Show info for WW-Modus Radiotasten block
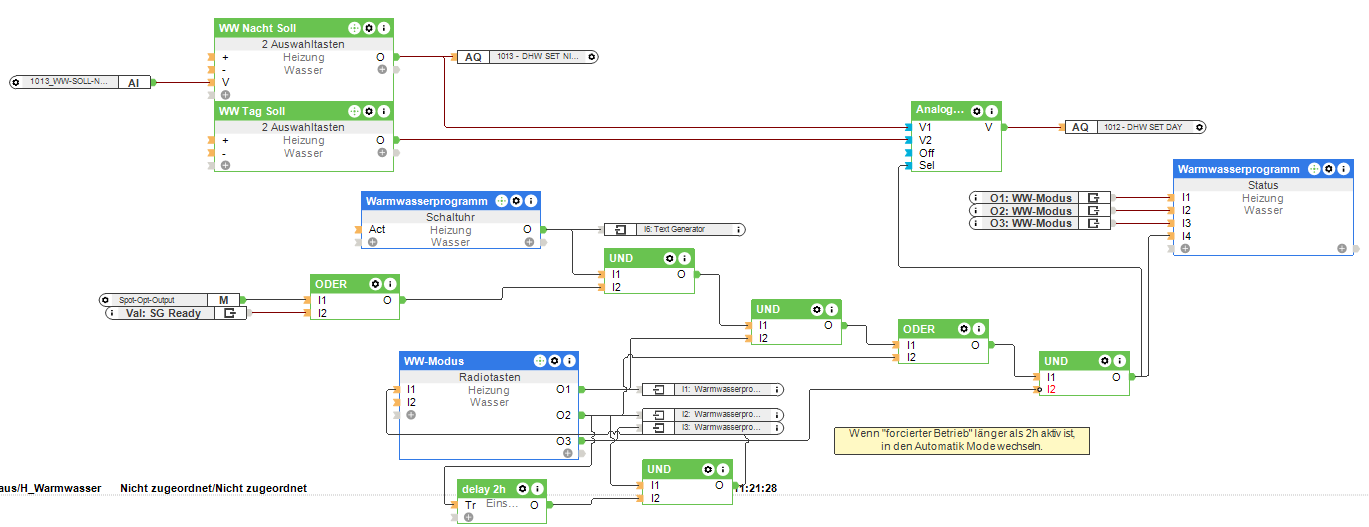Image resolution: width=1369 pixels, height=527 pixels. (569, 360)
